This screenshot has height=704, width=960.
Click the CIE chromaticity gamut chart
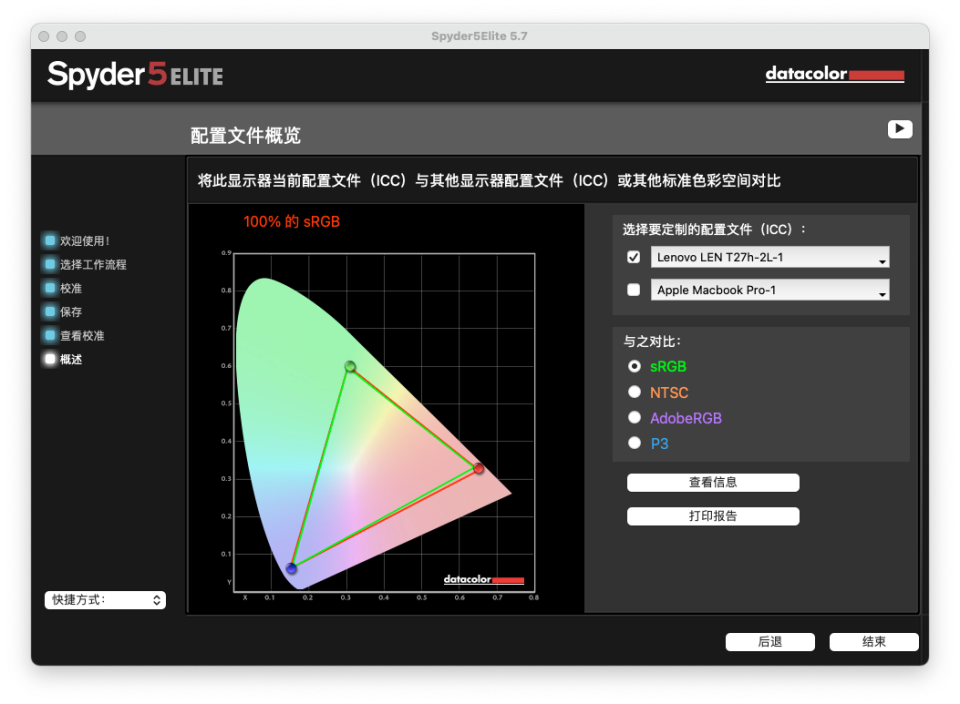point(384,422)
